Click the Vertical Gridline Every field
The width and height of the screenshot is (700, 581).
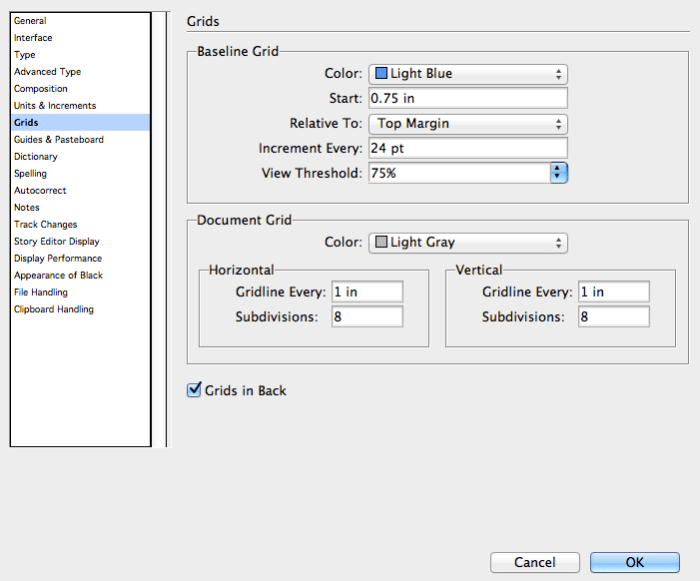(613, 292)
